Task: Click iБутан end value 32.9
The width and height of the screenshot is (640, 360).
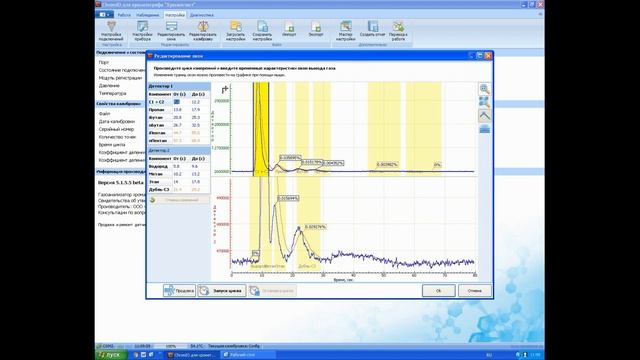Action: pyautogui.click(x=196, y=125)
